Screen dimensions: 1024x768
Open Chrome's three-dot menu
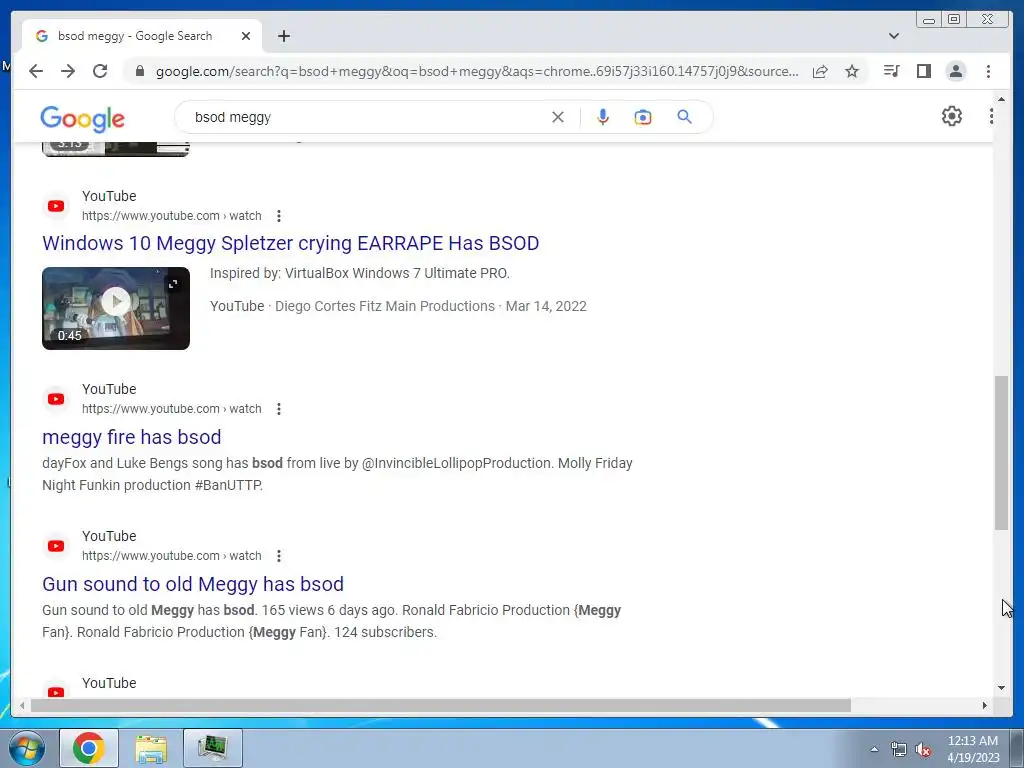tap(988, 71)
